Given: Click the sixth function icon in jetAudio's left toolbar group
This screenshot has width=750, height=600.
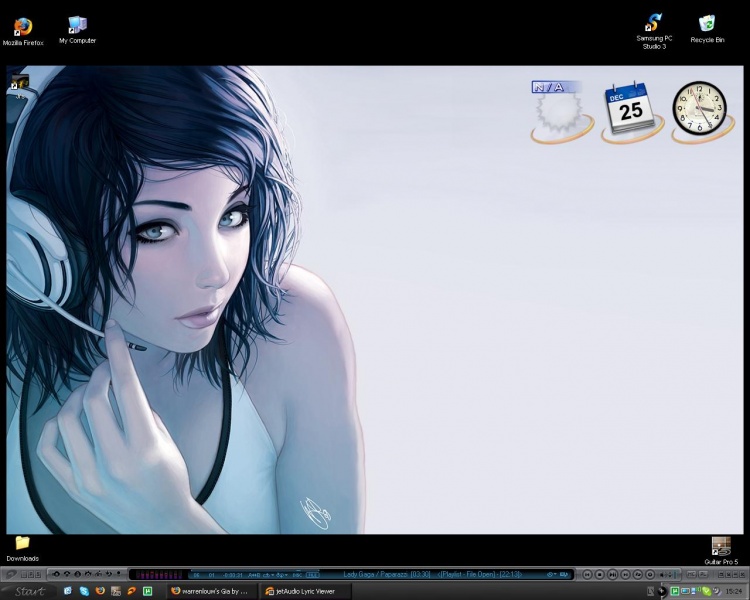Looking at the screenshot, I should pos(109,574).
